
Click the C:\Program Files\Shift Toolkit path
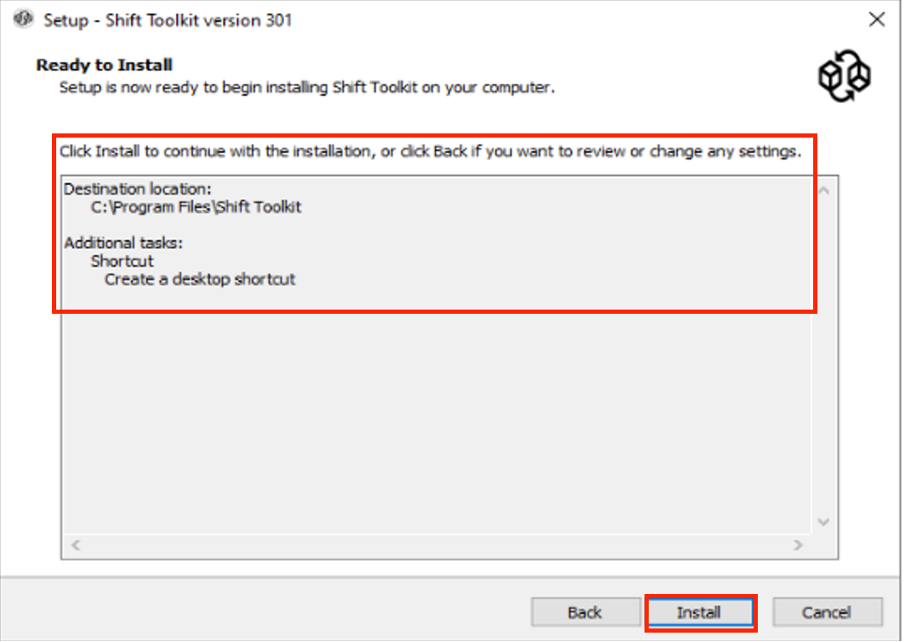[x=196, y=207]
